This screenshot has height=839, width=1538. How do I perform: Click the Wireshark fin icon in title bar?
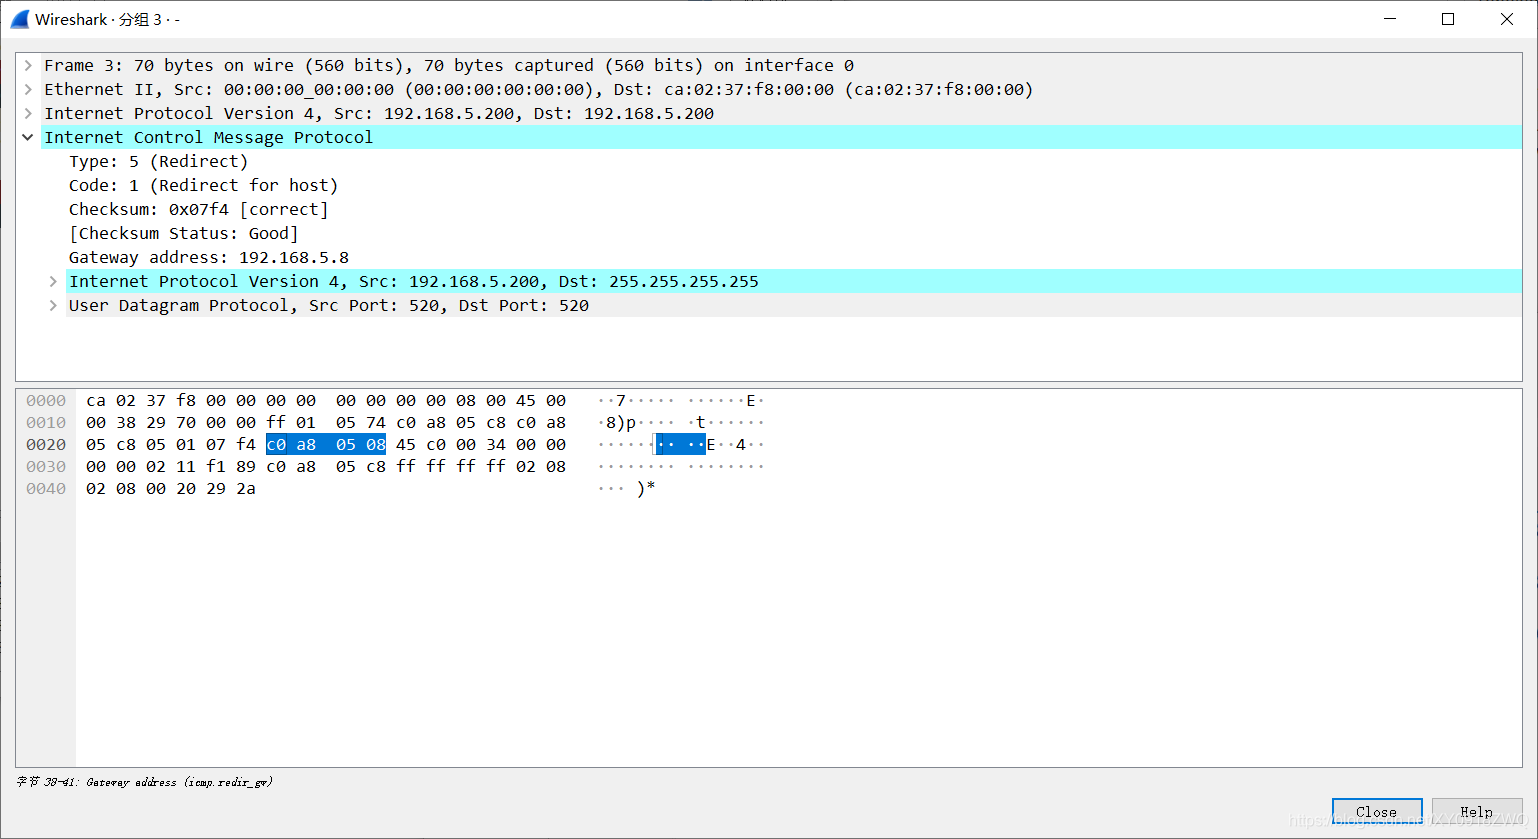20,19
